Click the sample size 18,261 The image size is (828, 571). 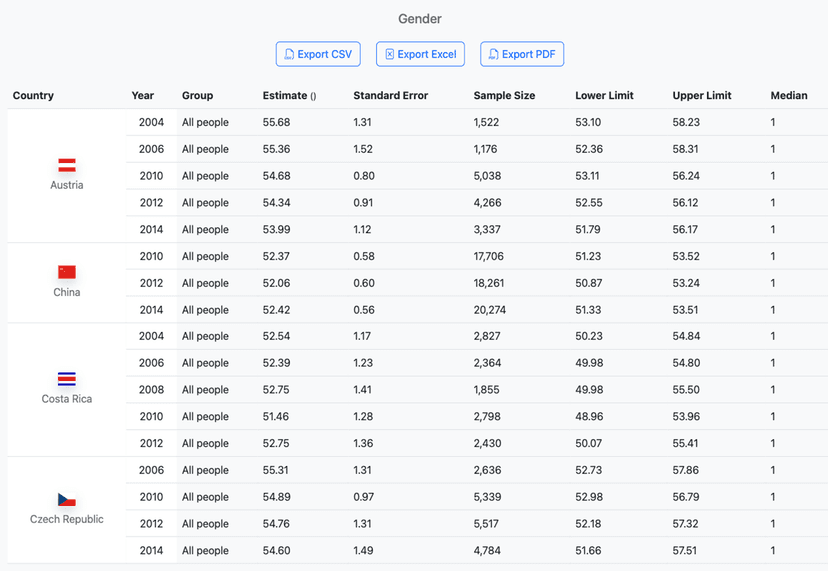click(489, 283)
